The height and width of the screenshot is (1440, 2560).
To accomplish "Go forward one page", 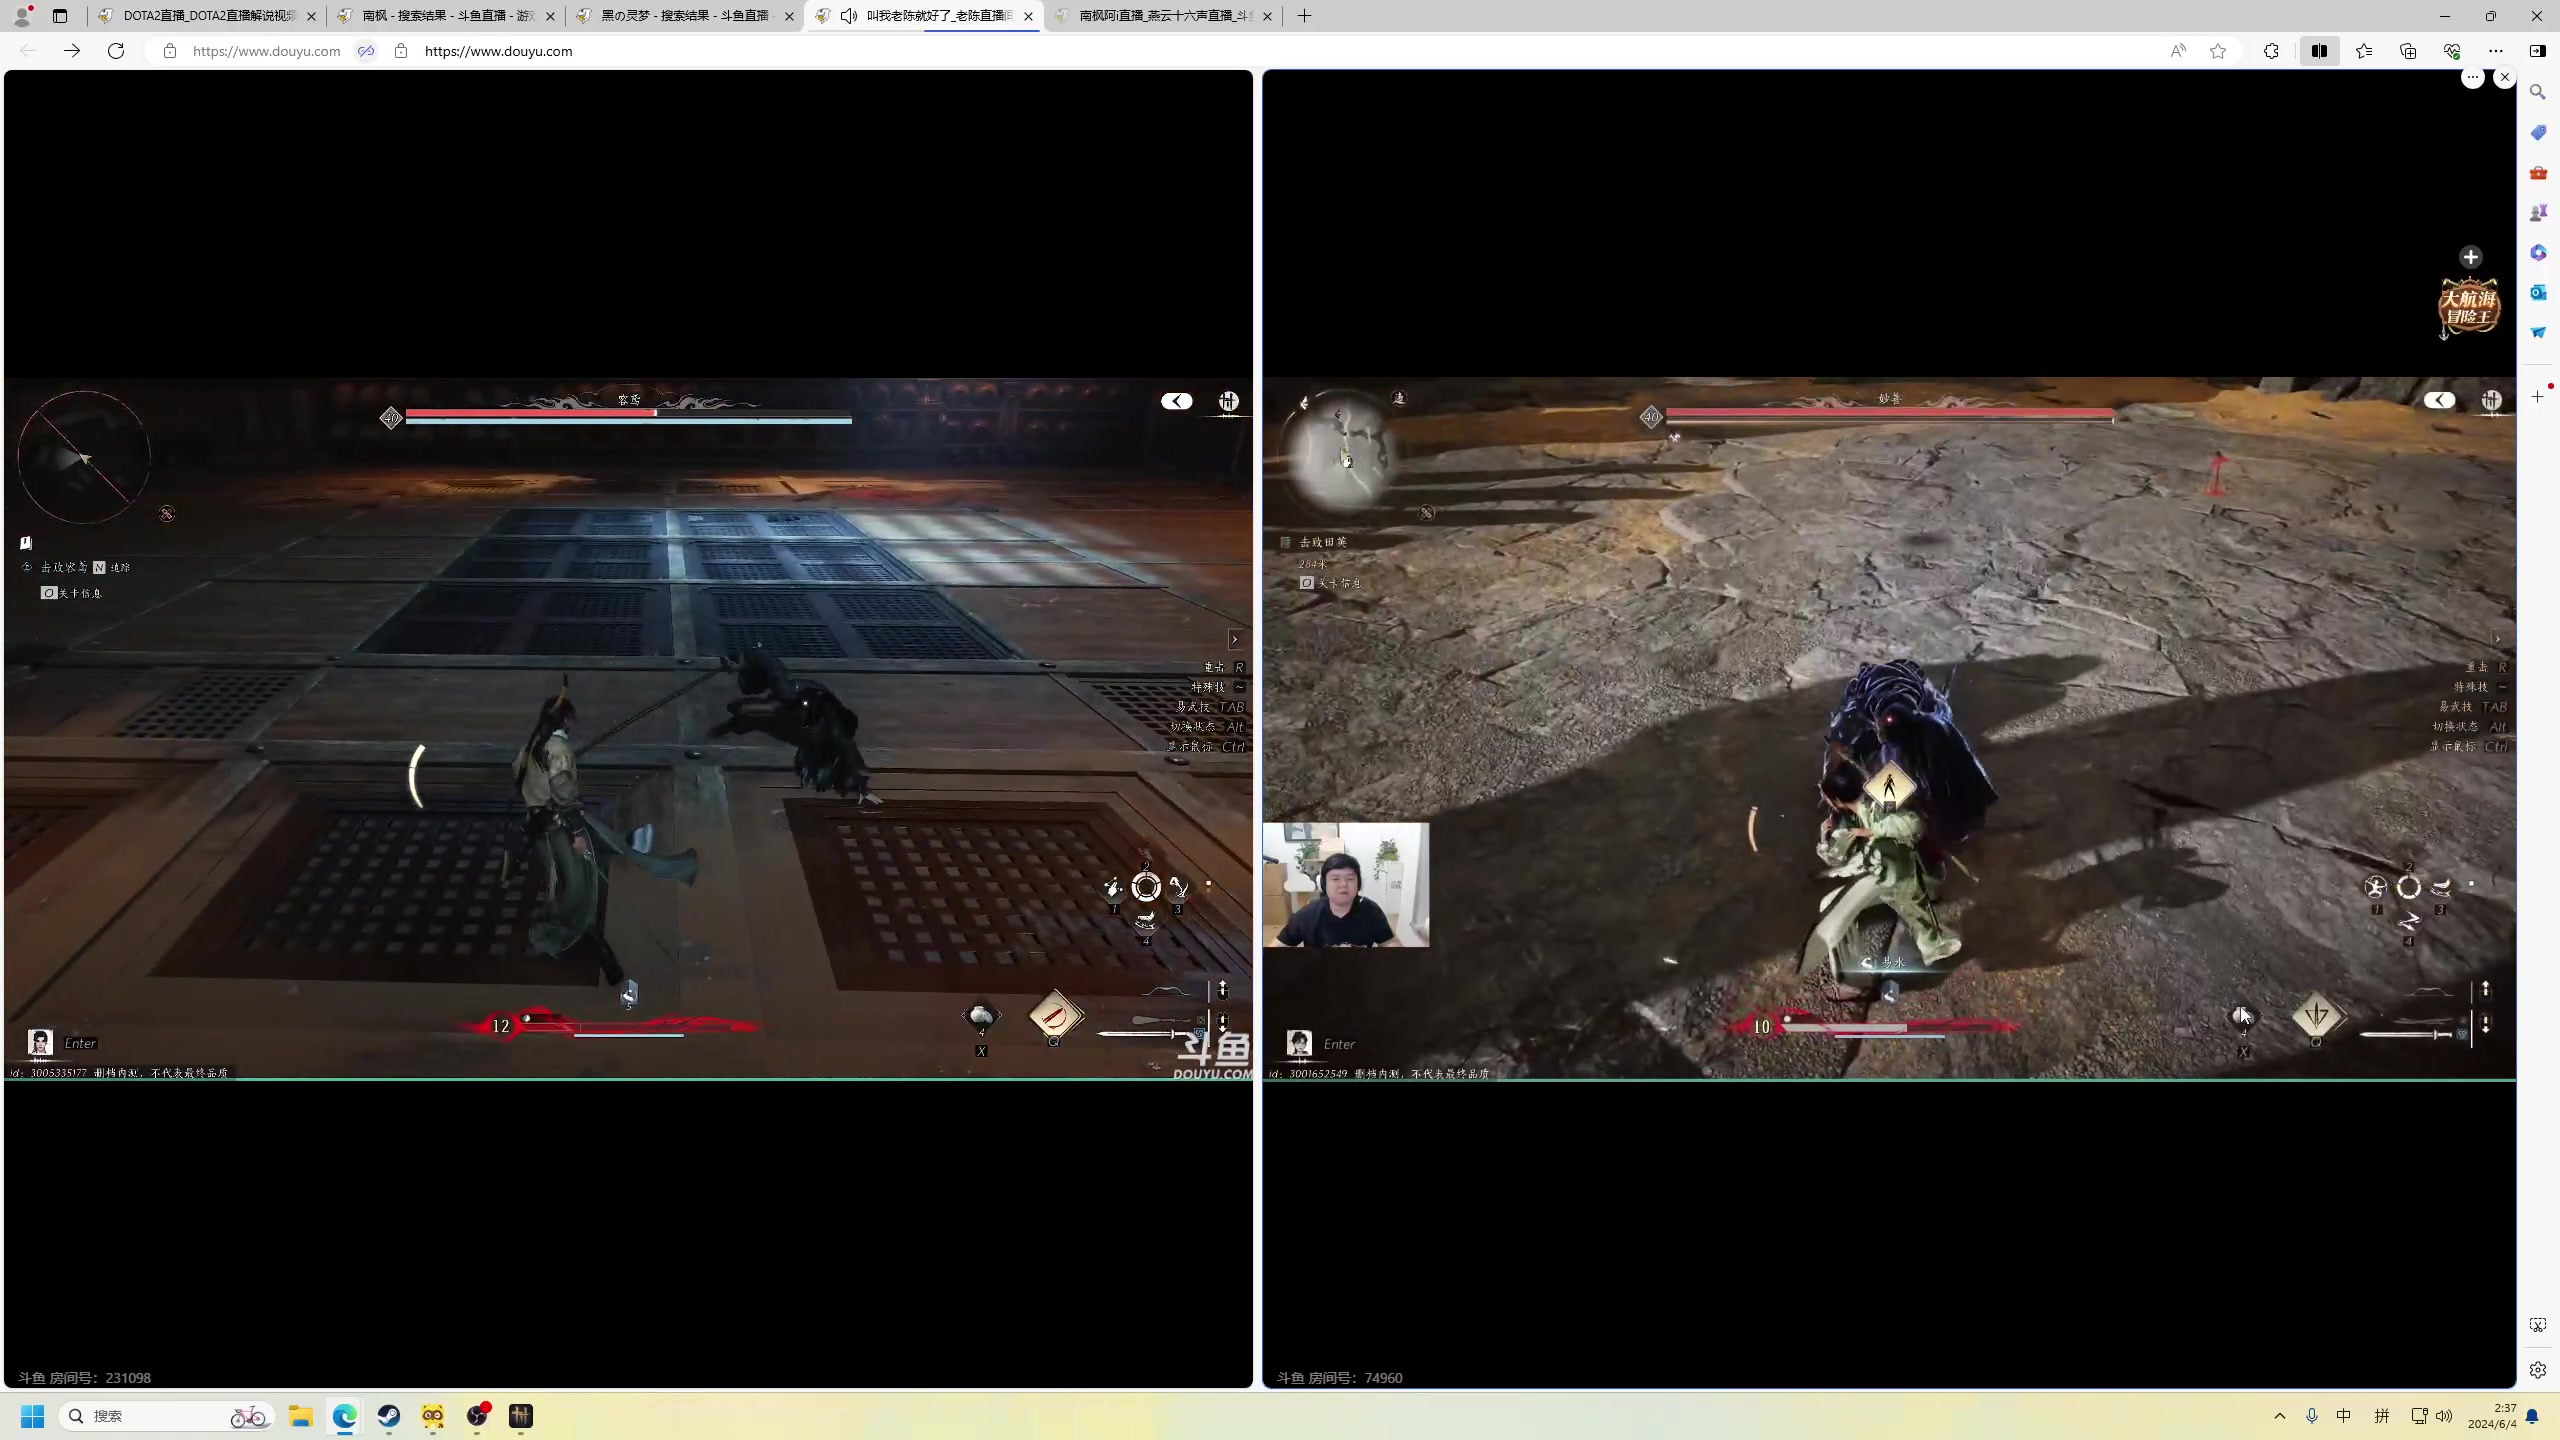I will 72,51.
